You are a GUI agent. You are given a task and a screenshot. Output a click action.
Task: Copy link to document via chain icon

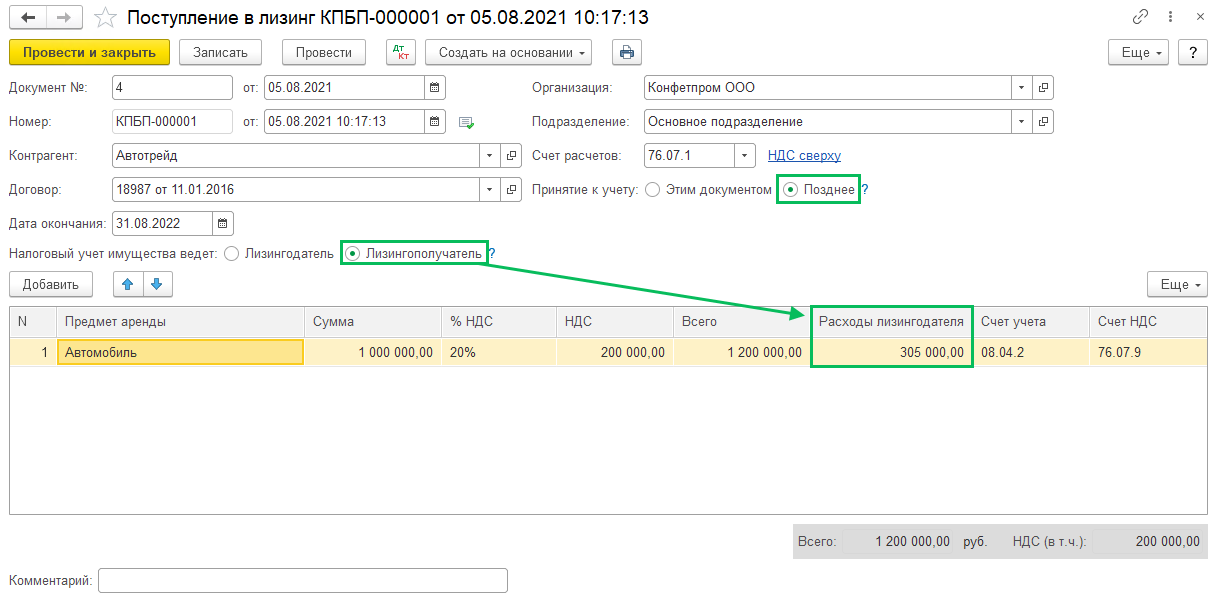[x=1140, y=17]
